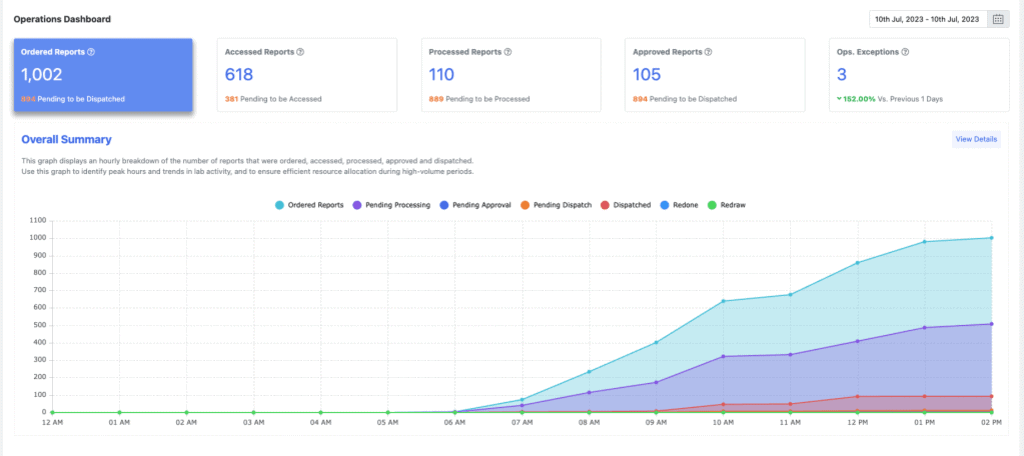
Task: Open the calendar date picker icon
Action: 998,19
